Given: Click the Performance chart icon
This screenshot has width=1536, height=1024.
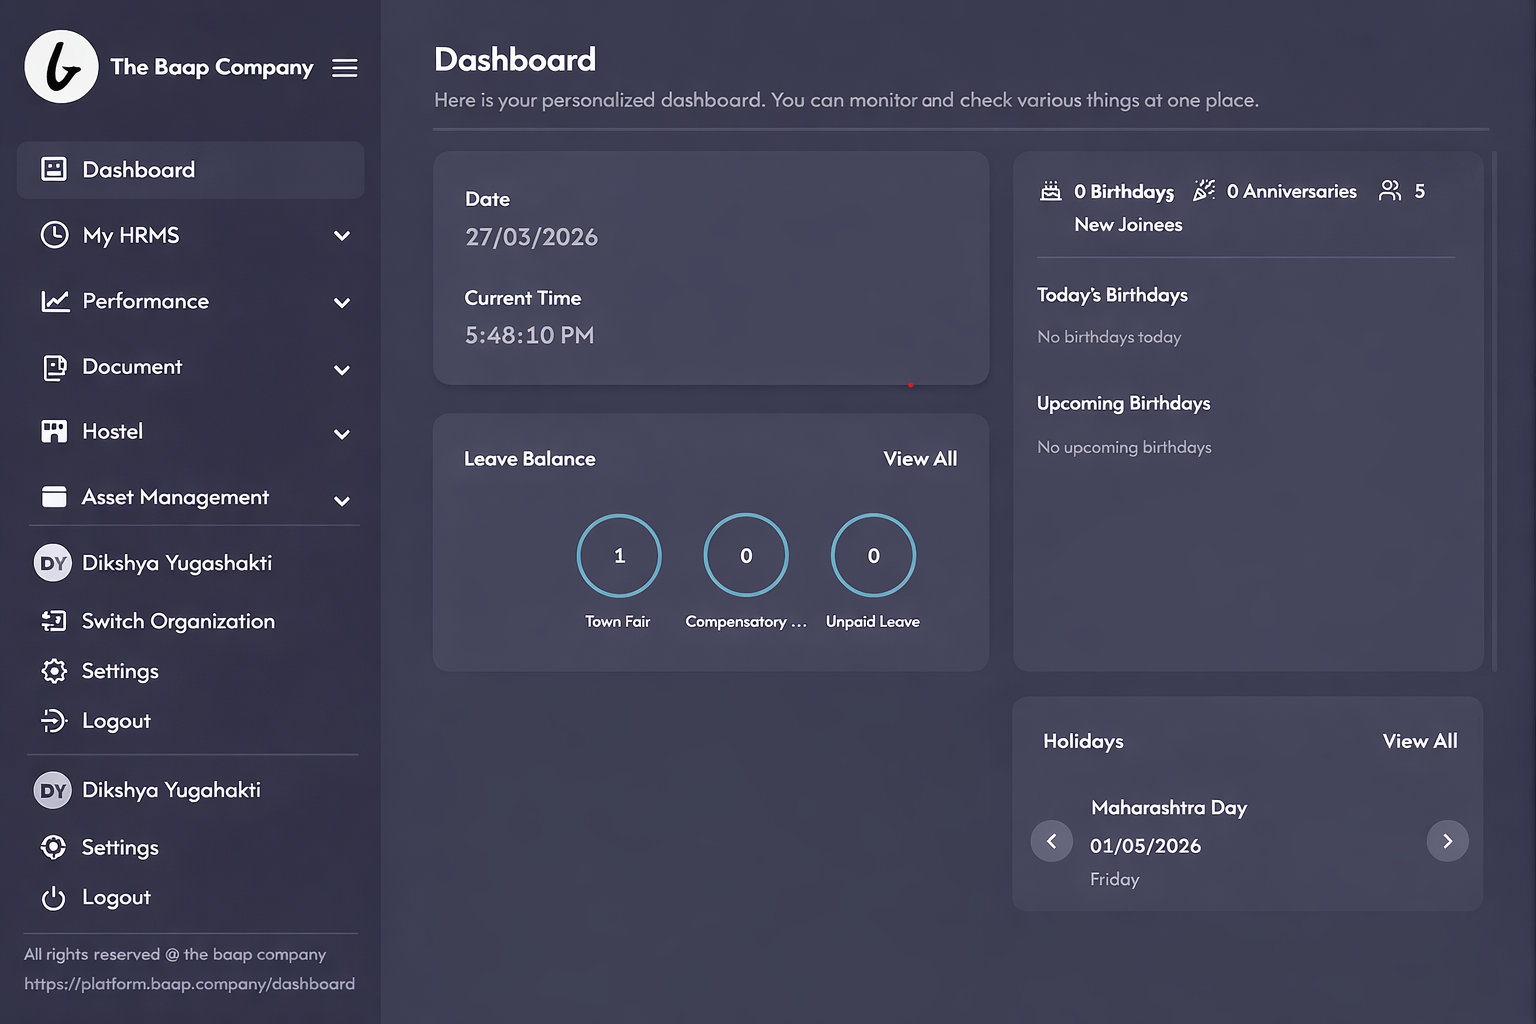Looking at the screenshot, I should coord(55,301).
